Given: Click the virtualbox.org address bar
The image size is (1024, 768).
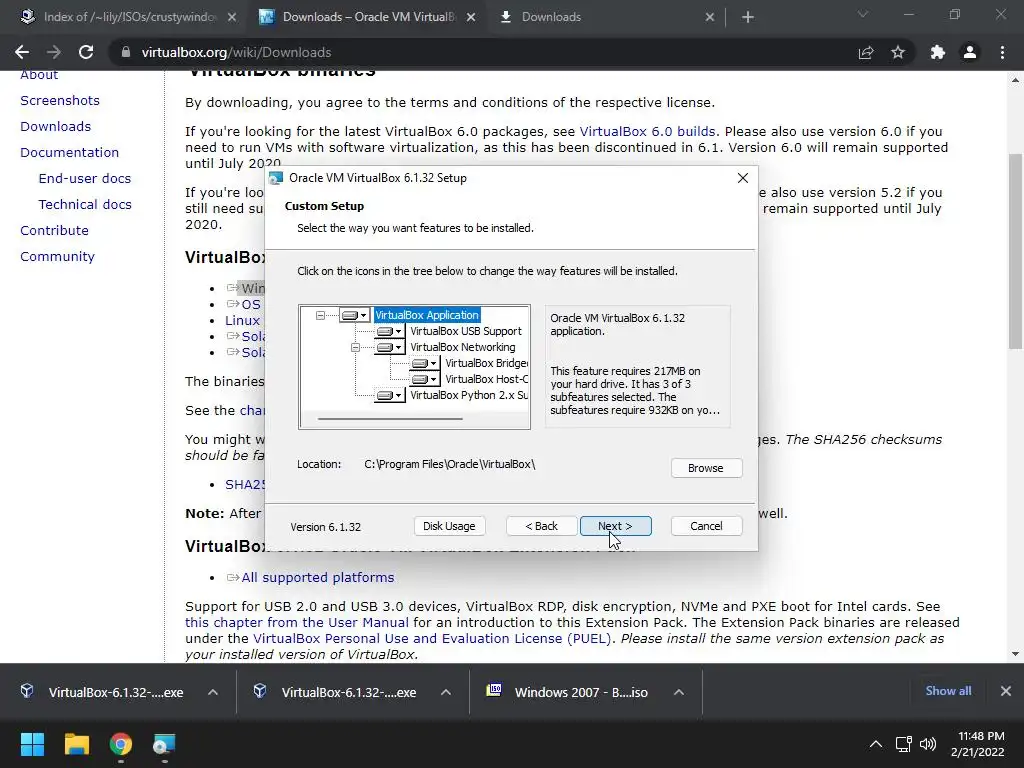Looking at the screenshot, I should (x=483, y=52).
